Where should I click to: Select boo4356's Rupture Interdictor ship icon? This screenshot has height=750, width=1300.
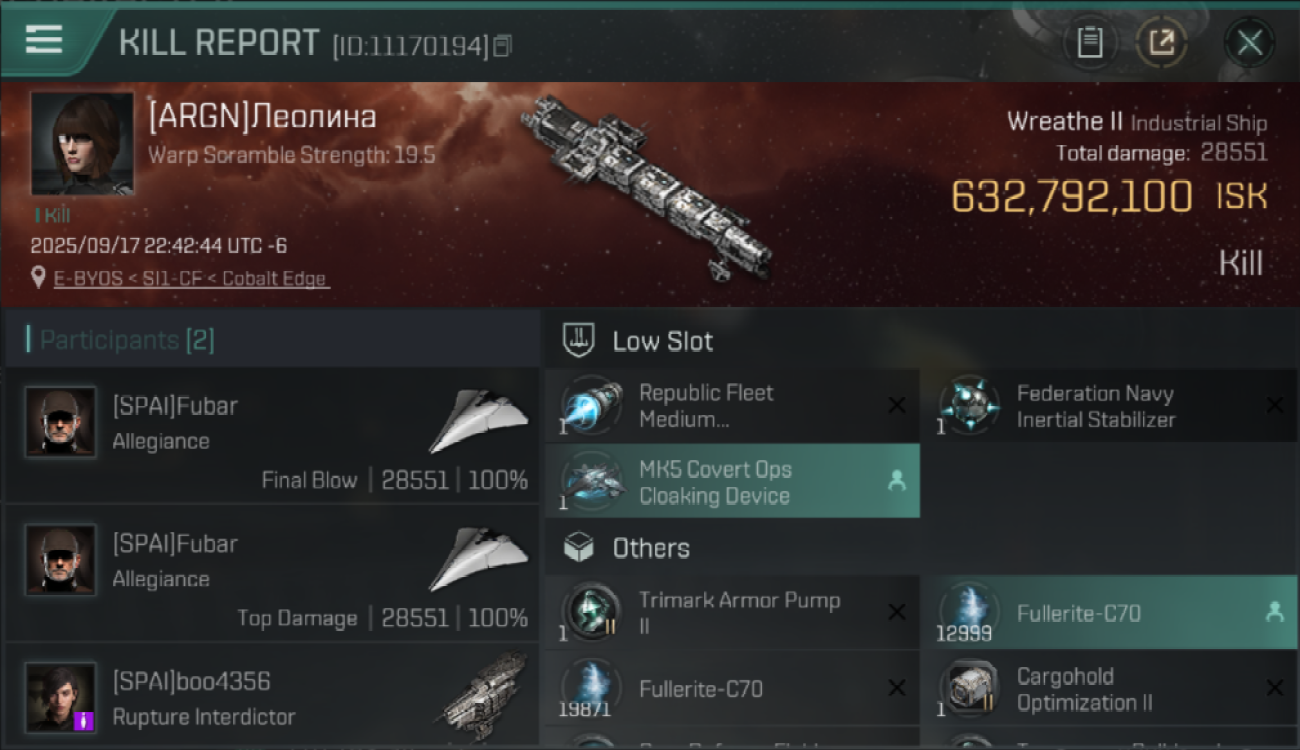pyautogui.click(x=484, y=696)
